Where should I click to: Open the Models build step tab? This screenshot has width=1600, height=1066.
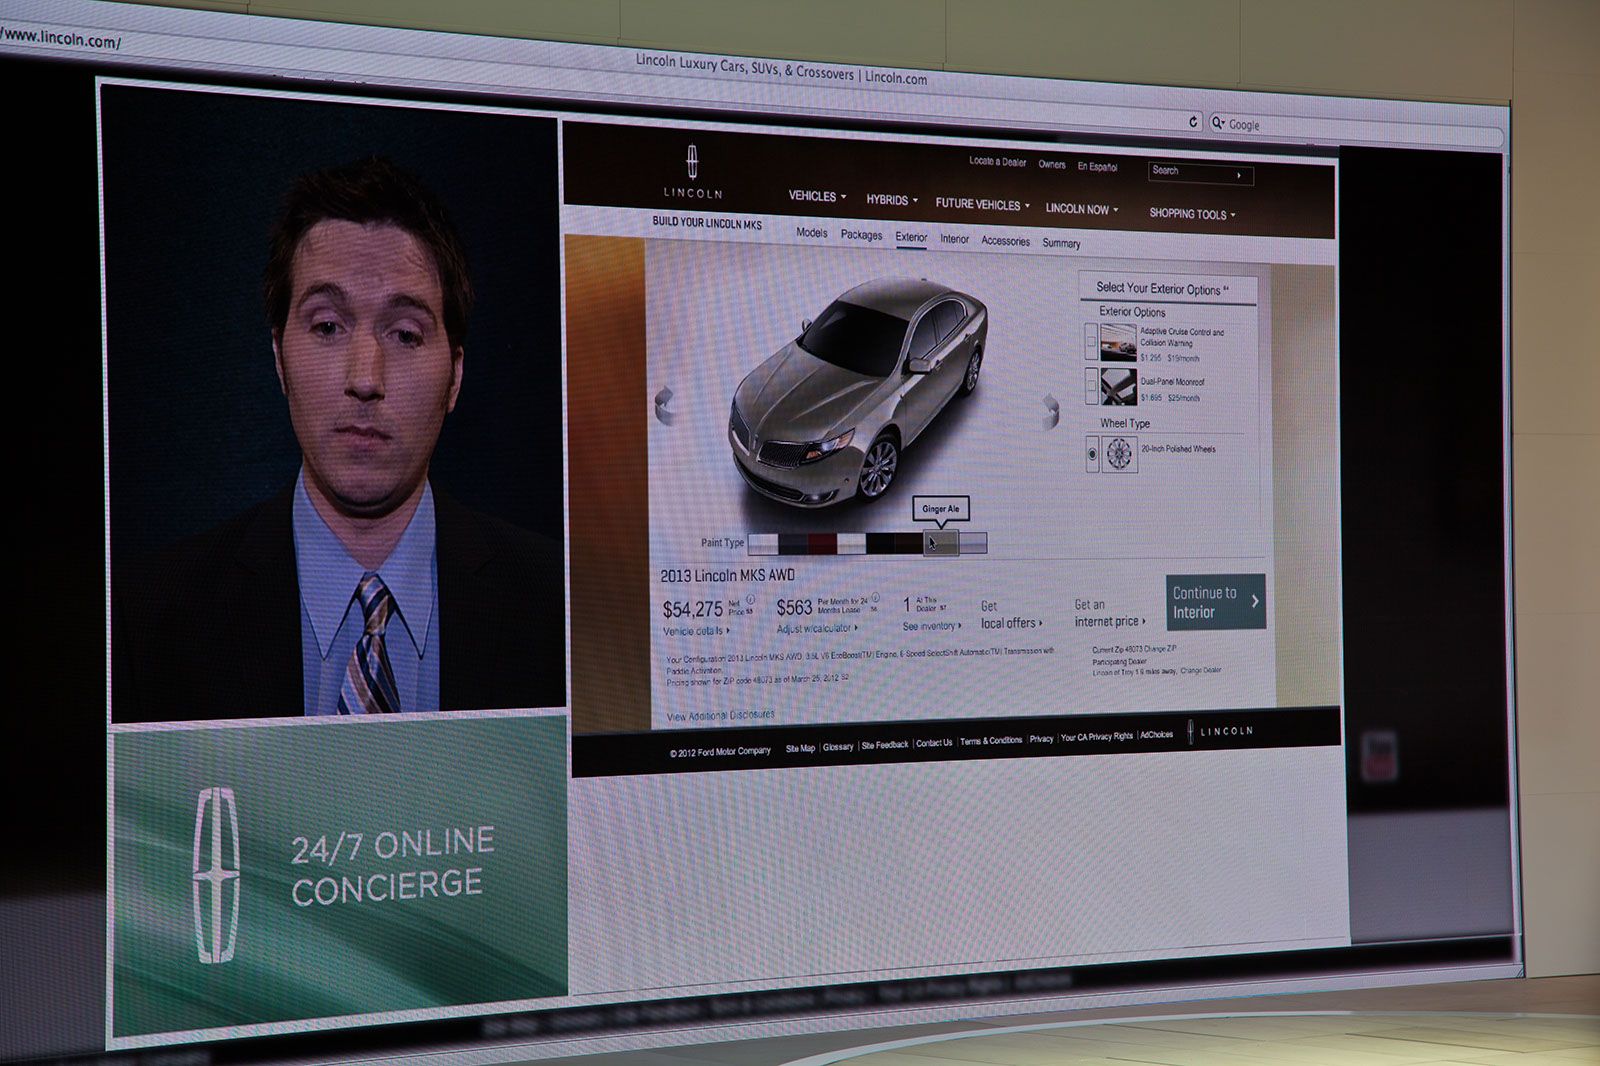click(812, 232)
